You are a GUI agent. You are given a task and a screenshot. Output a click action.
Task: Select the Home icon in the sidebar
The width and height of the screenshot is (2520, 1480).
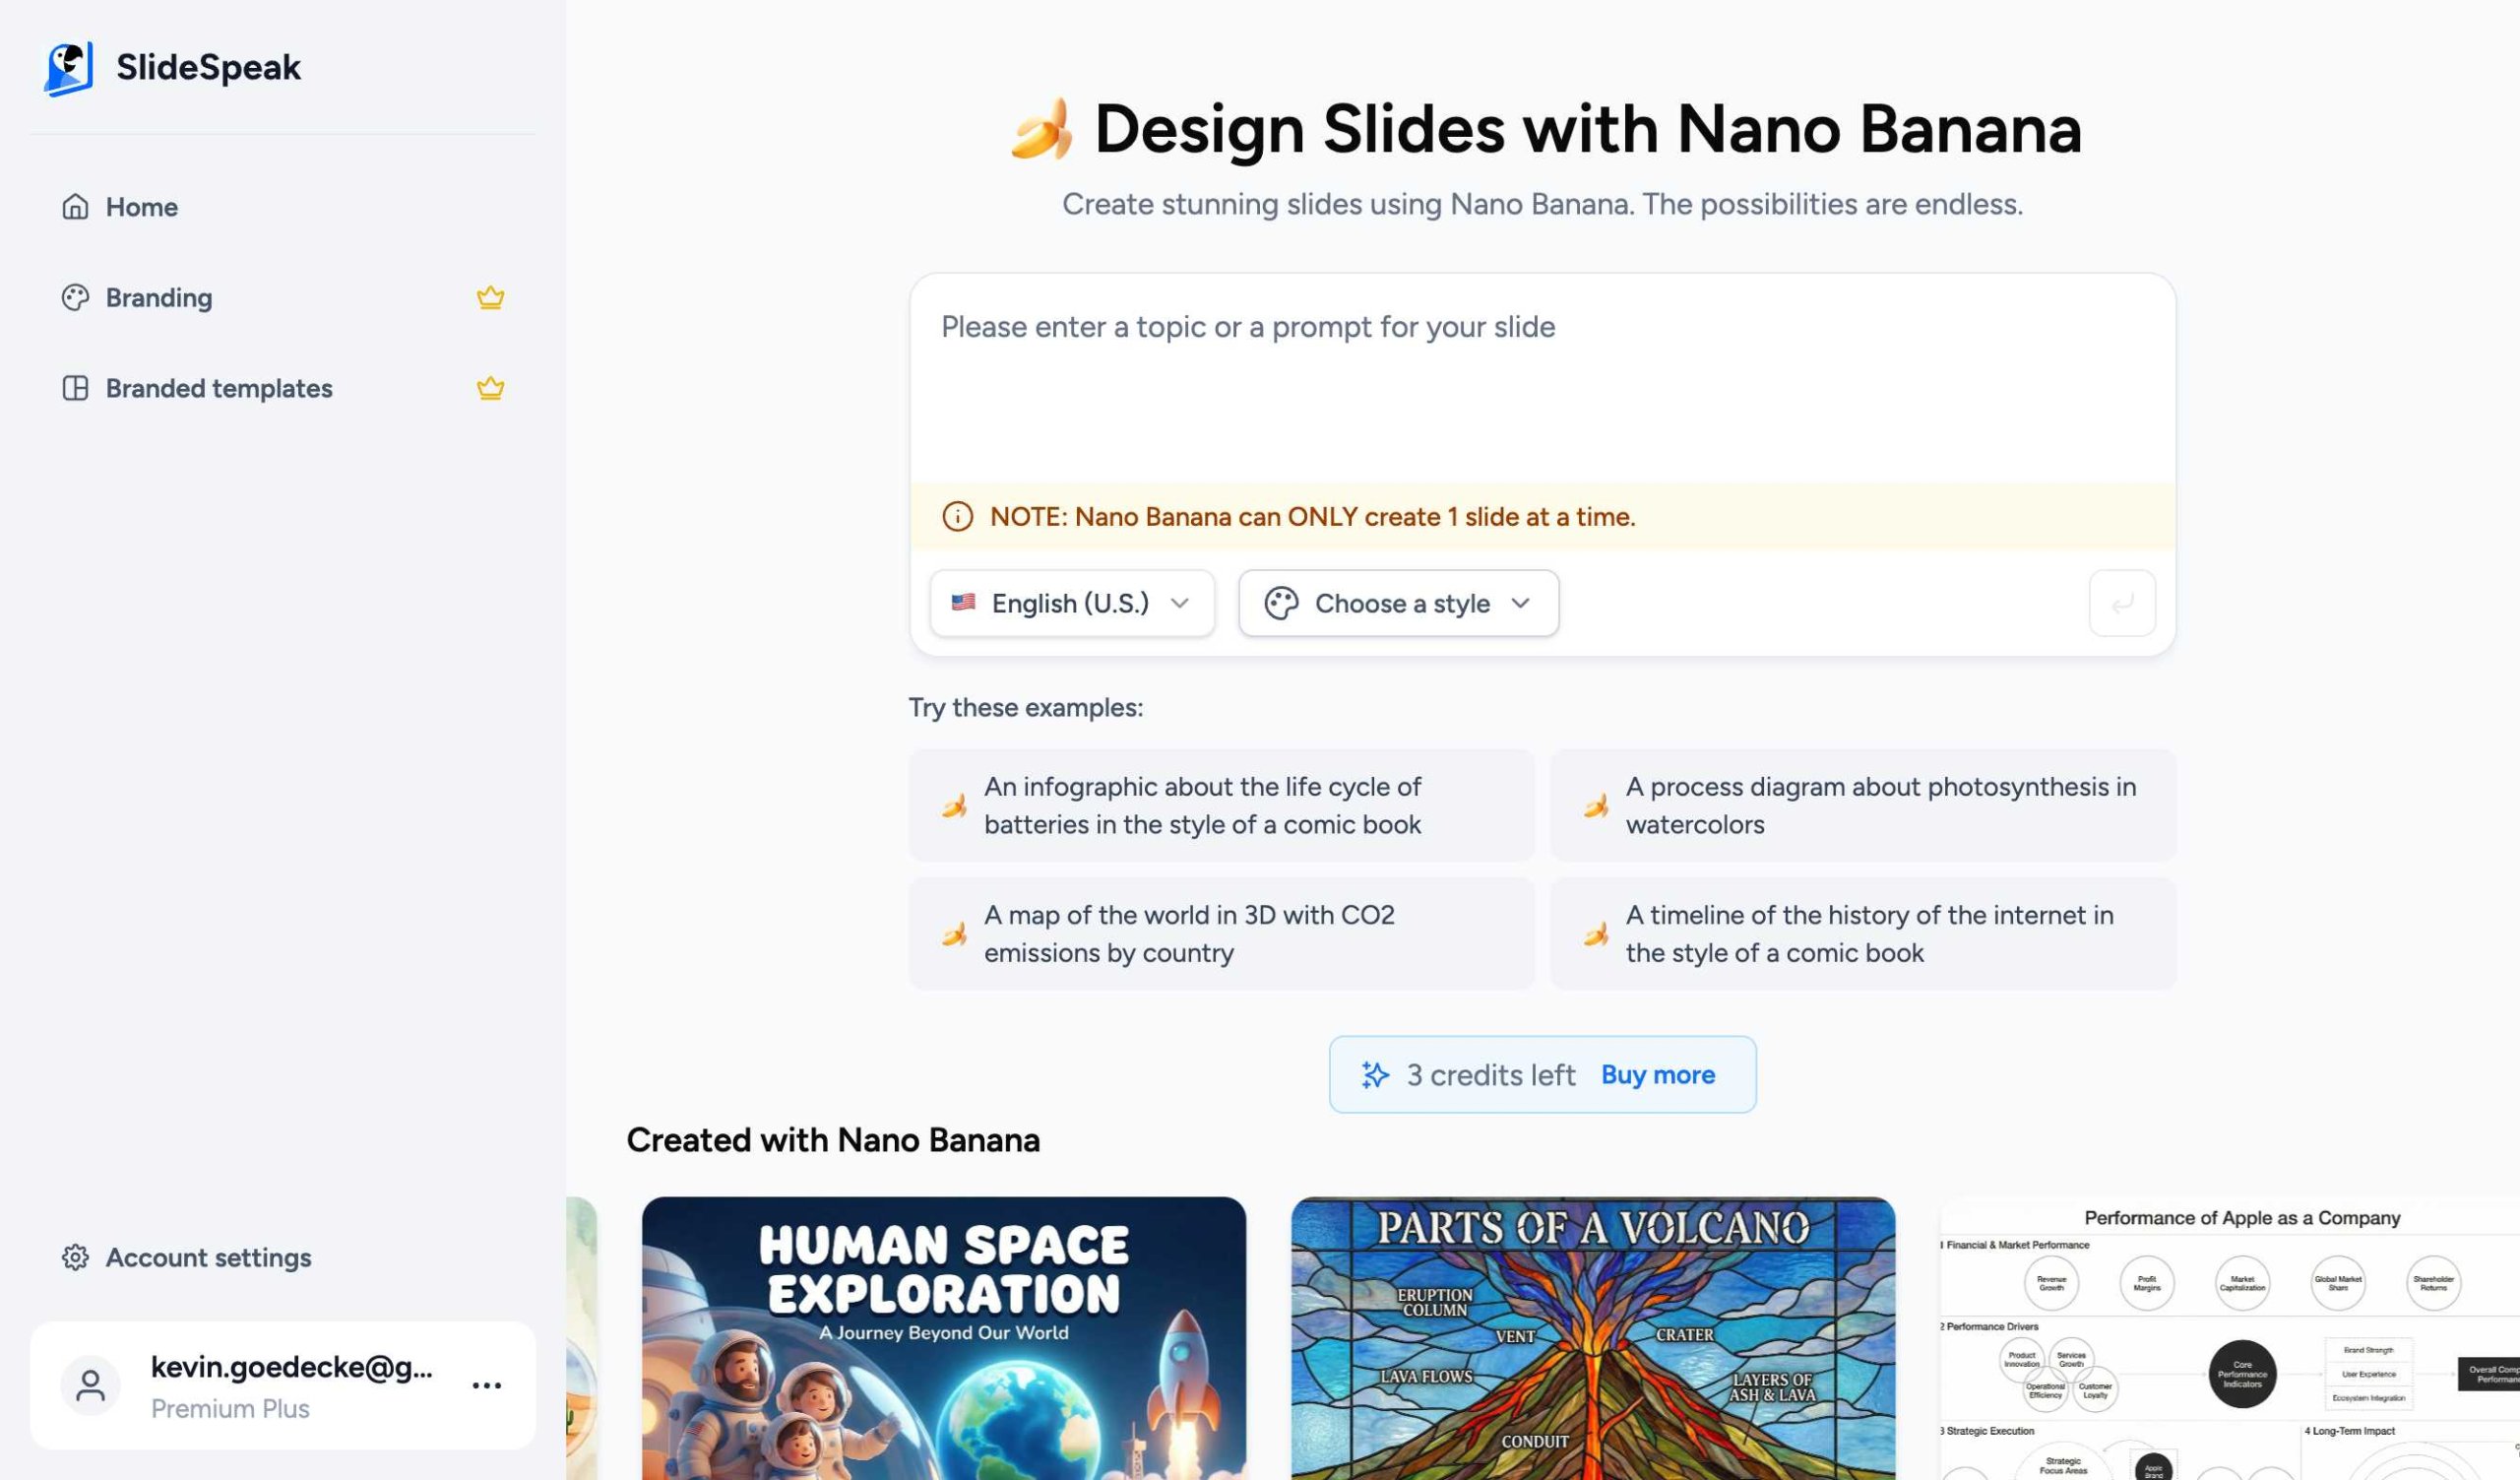[75, 207]
